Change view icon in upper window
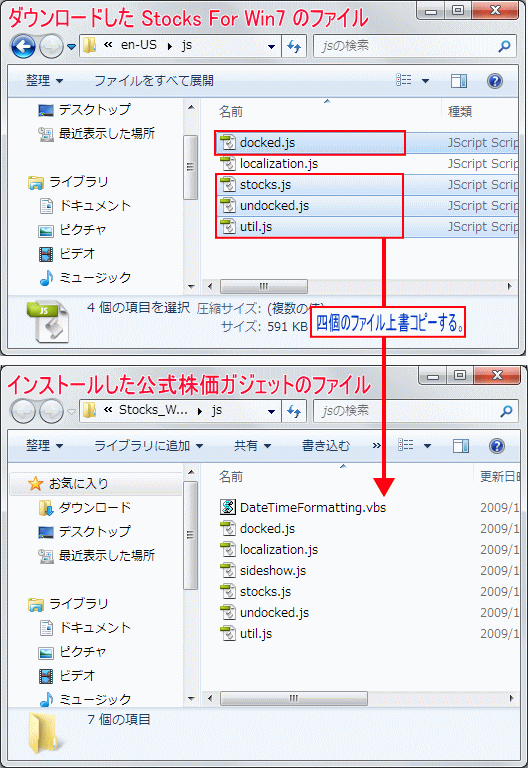This screenshot has height=768, width=528. pos(404,80)
